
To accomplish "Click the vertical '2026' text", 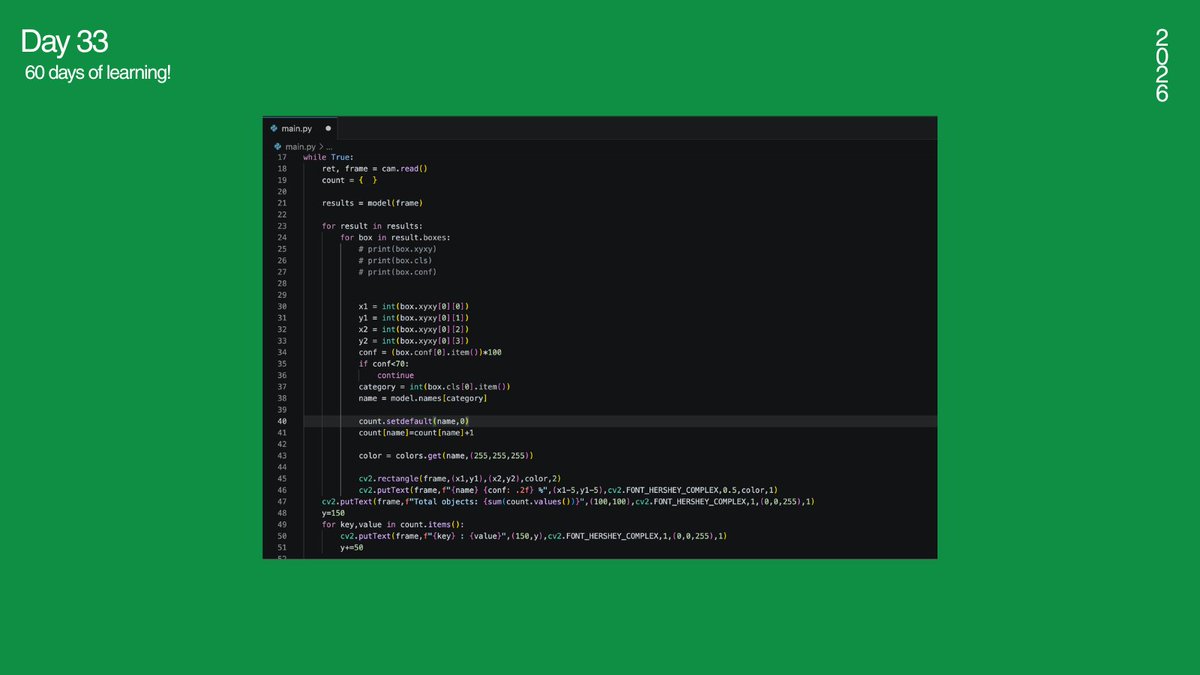I will coord(1161,65).
